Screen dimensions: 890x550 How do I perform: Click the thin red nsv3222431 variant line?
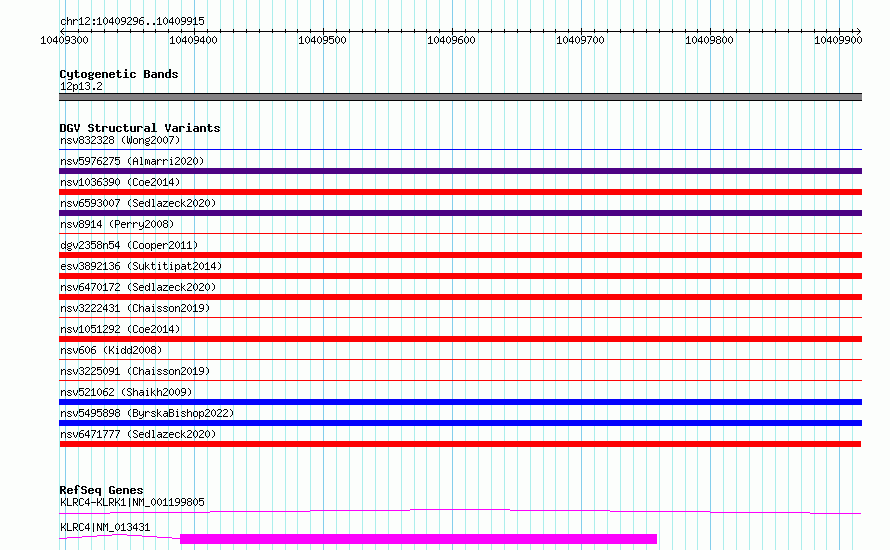point(460,318)
